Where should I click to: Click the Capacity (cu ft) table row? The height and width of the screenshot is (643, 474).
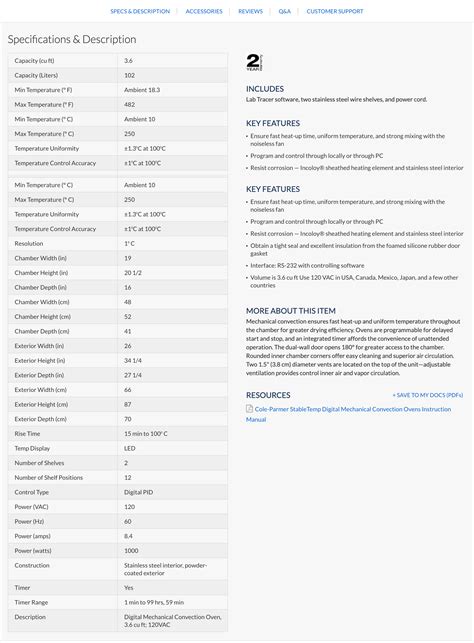(x=118, y=61)
